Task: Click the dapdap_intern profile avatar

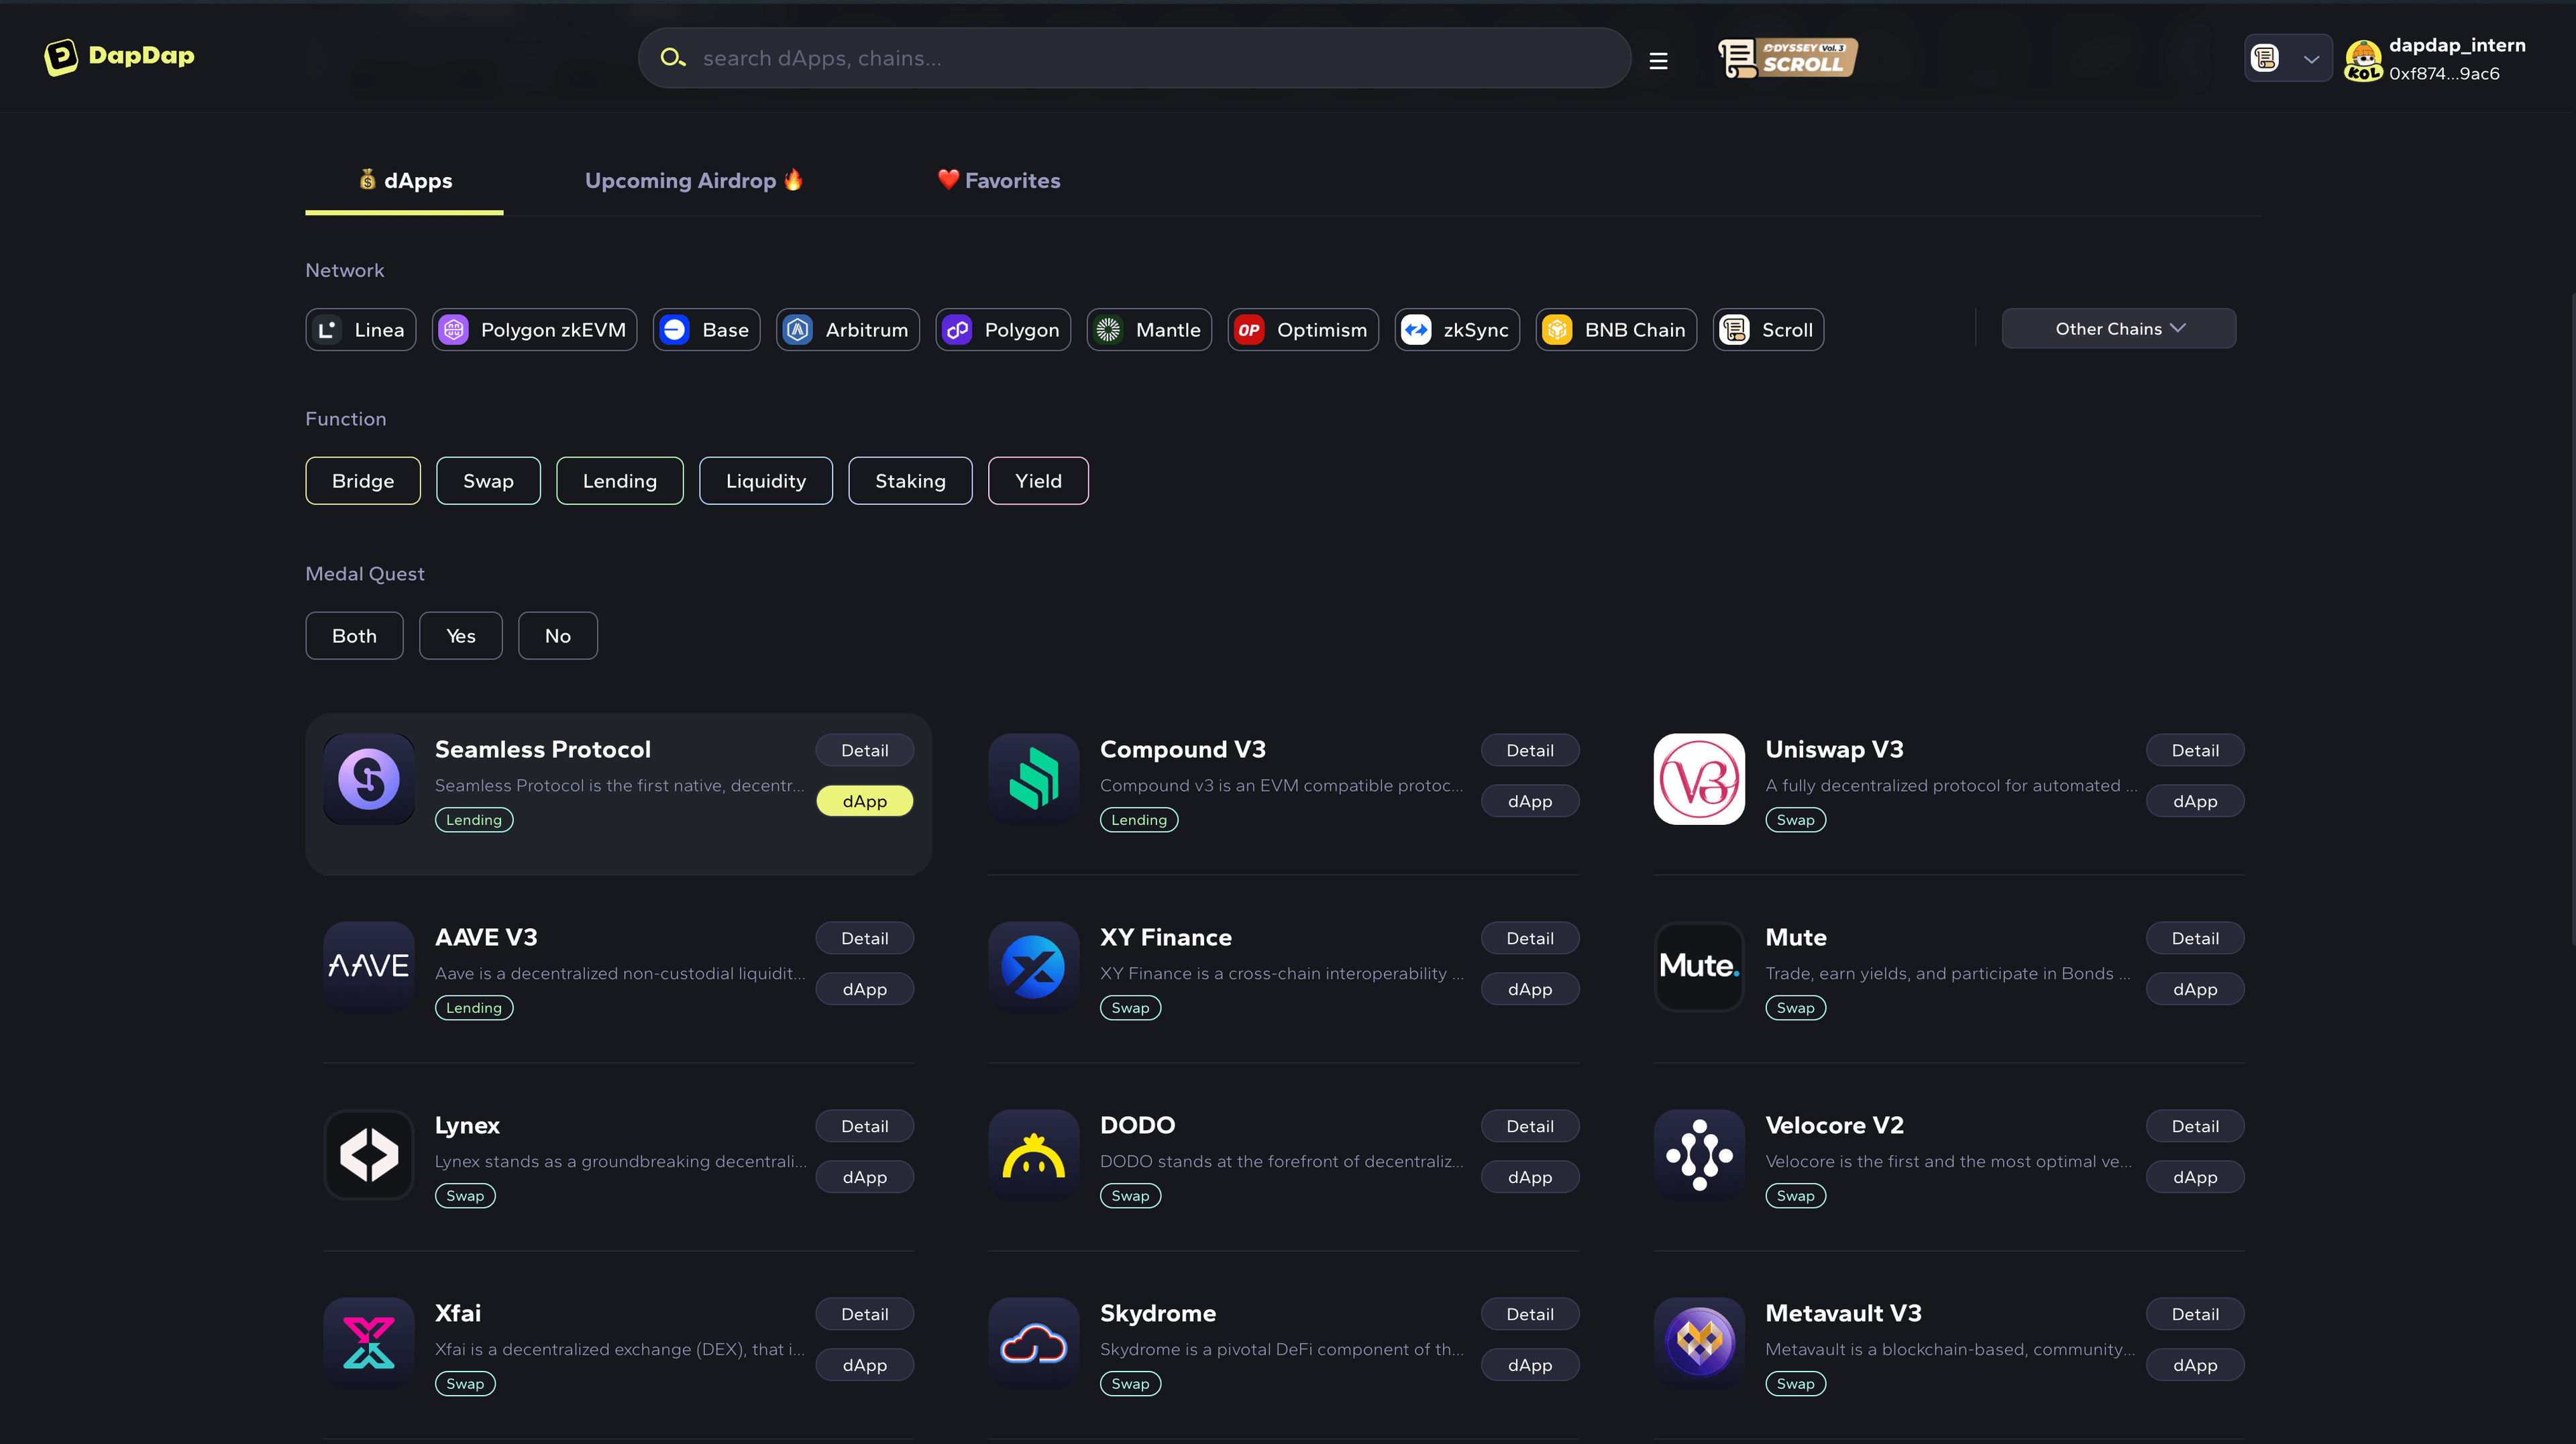Action: [x=2363, y=60]
